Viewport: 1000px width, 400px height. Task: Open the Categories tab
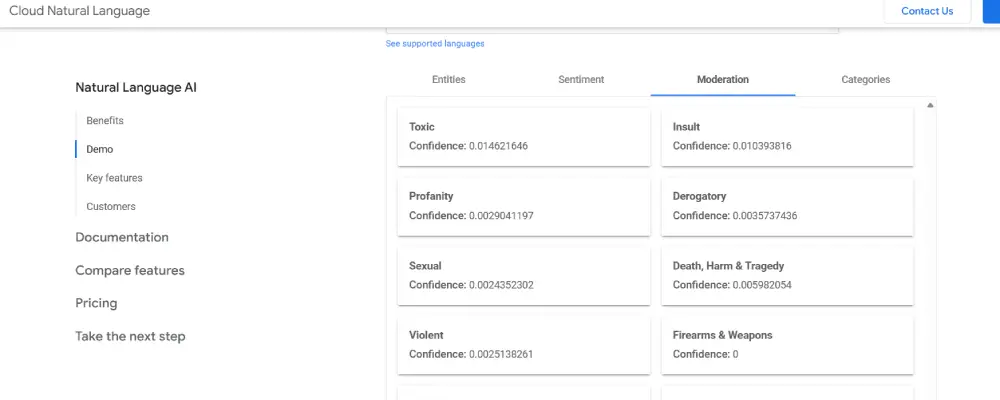[x=865, y=80]
